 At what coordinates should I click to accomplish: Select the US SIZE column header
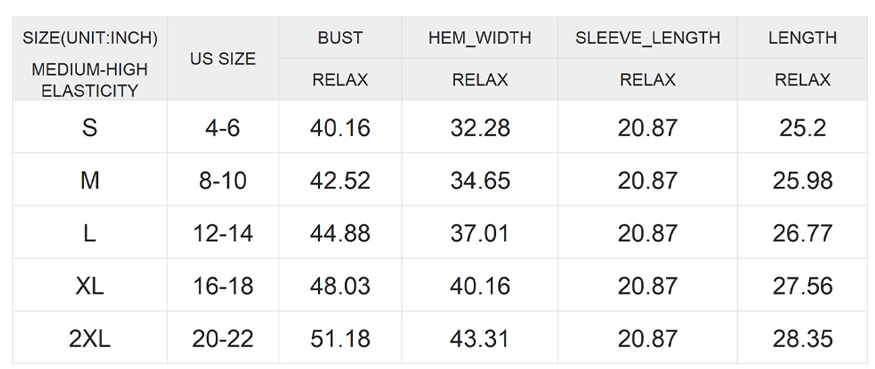click(x=223, y=59)
